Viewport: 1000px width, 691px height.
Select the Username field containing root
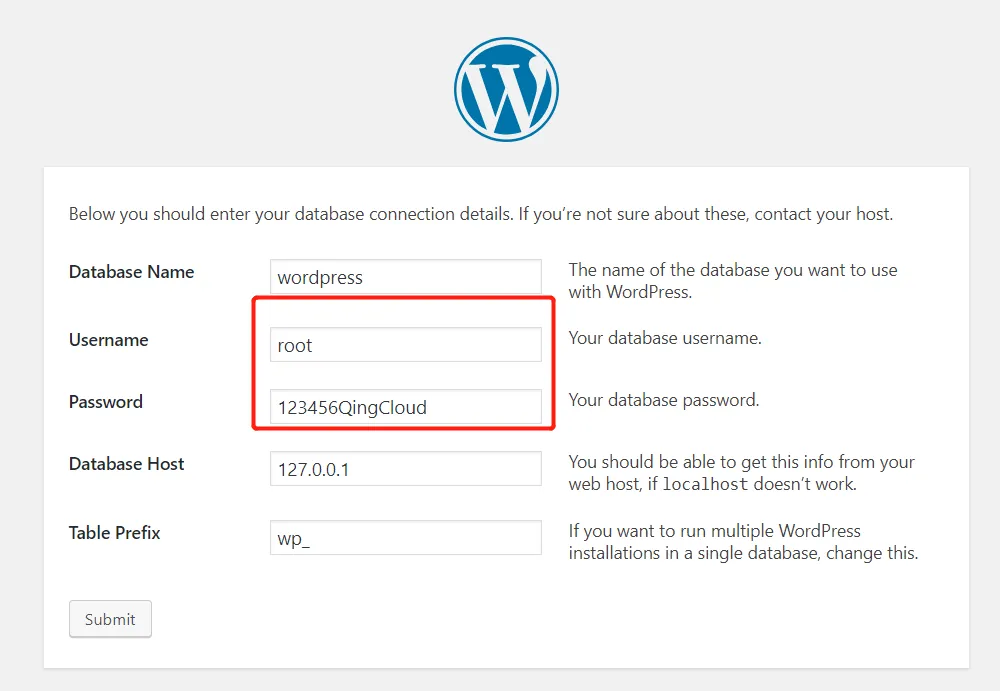(x=405, y=344)
